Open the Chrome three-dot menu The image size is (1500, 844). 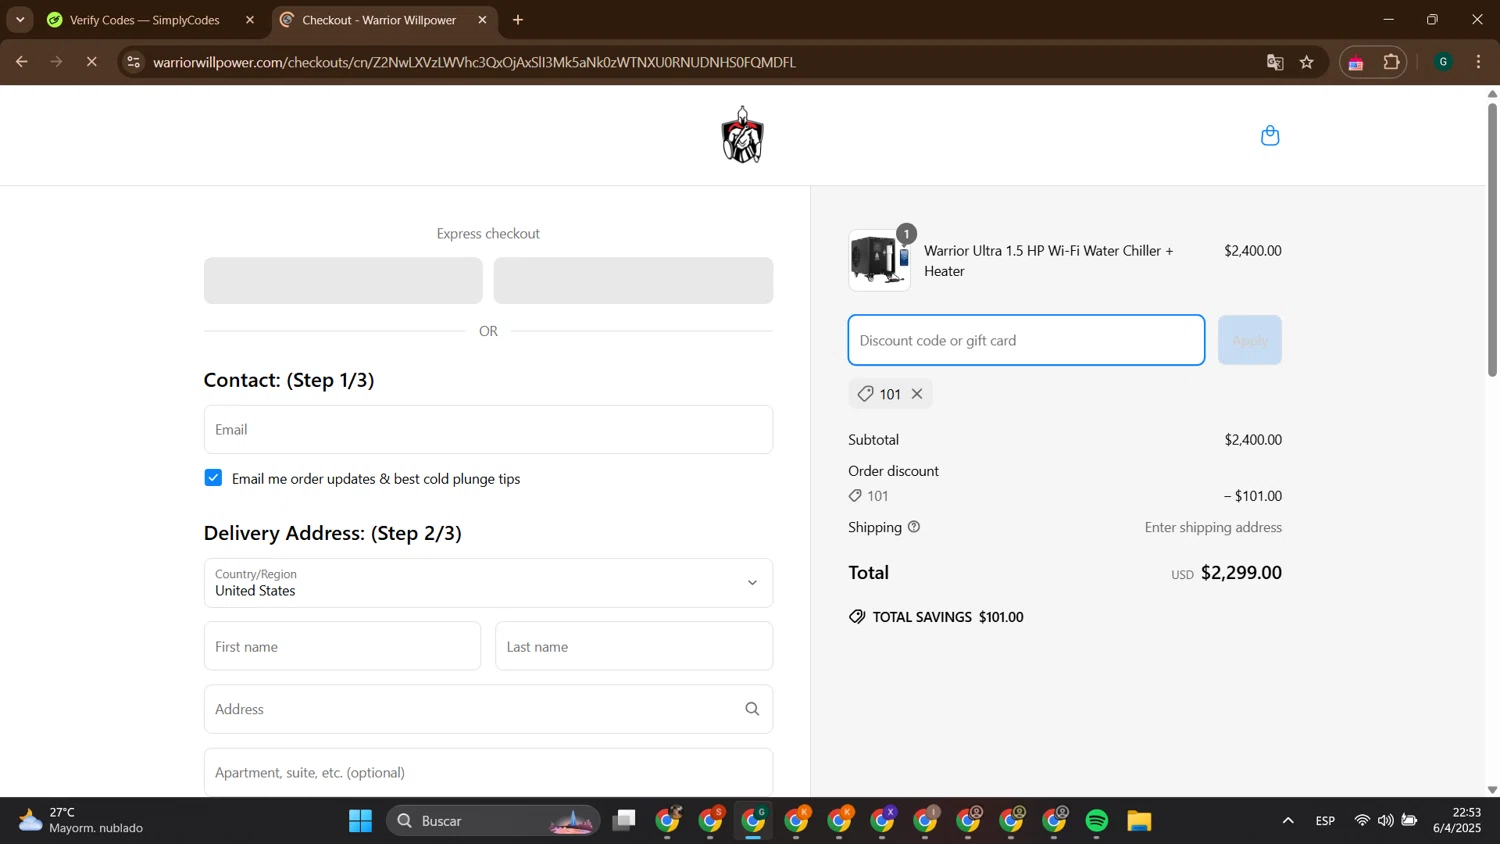pos(1479,62)
